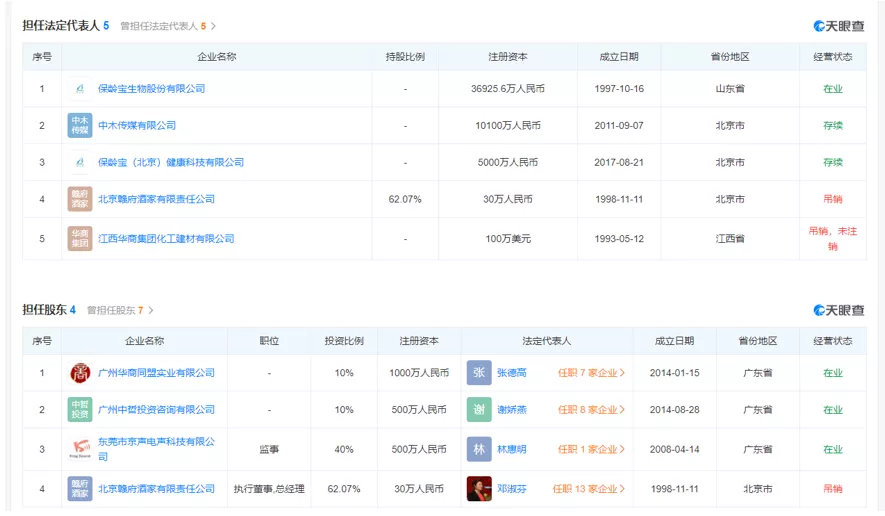The width and height of the screenshot is (885, 516).
Task: Select the 担任法定代表人 section heading
Action: (x=61, y=26)
